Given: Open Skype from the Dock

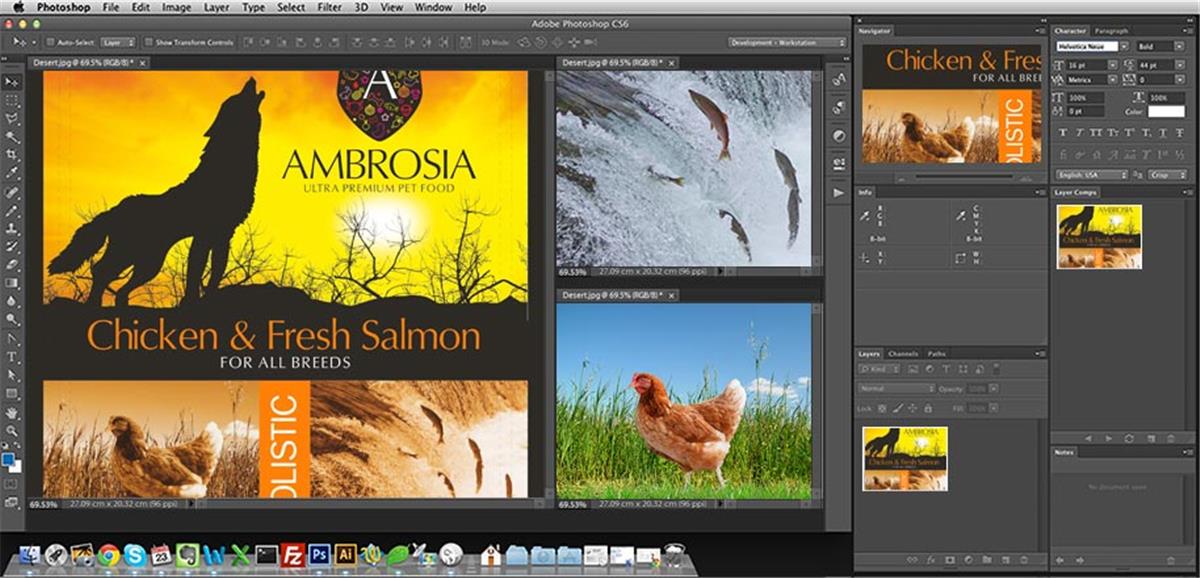Looking at the screenshot, I should pyautogui.click(x=134, y=555).
